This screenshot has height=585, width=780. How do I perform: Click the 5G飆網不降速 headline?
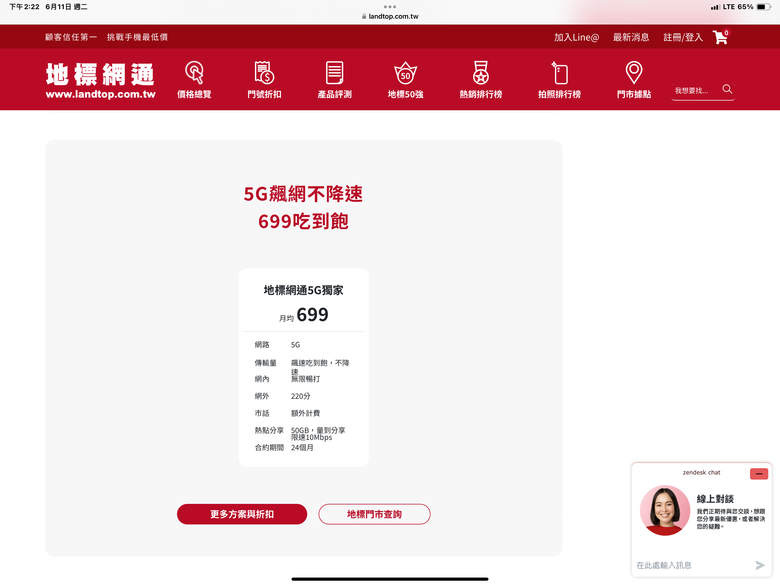tap(303, 194)
